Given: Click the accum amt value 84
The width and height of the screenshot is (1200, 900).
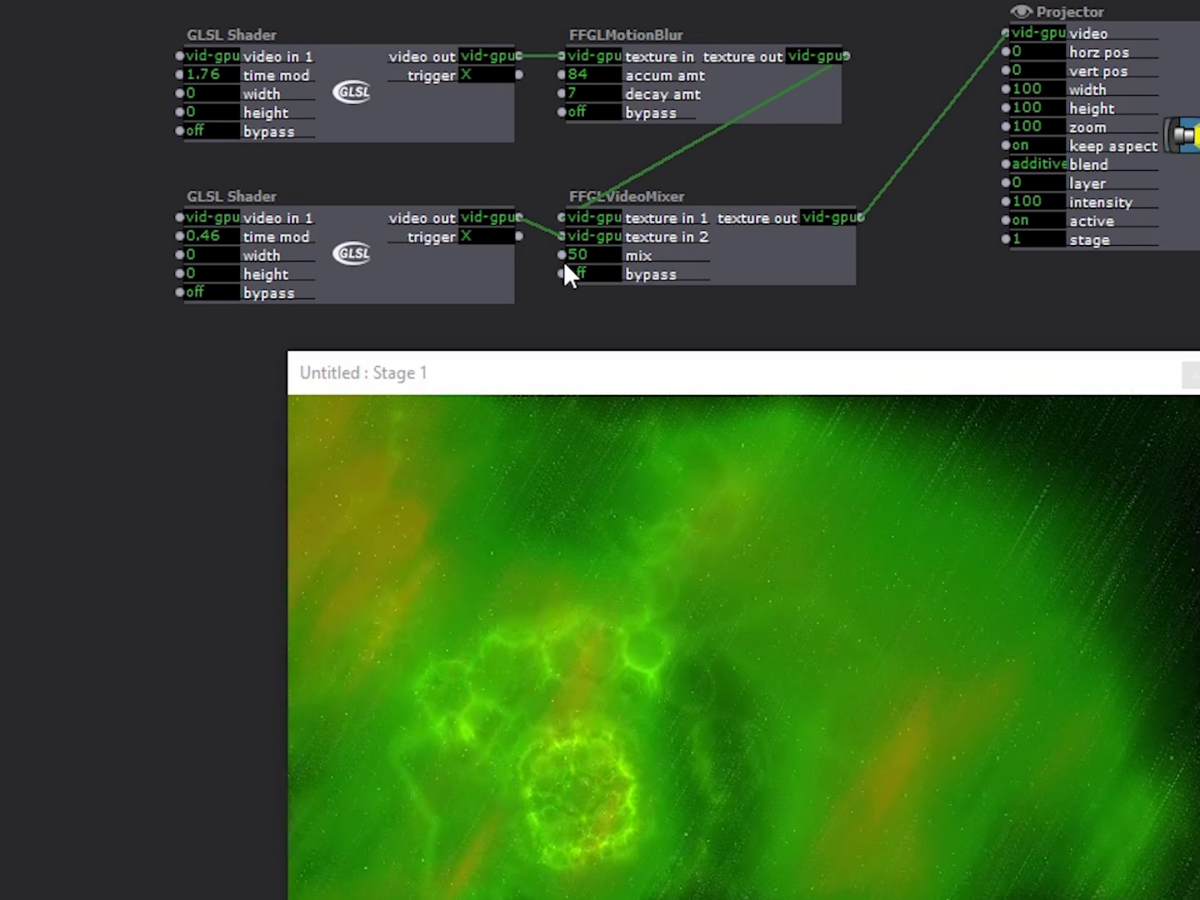Looking at the screenshot, I should coord(592,75).
